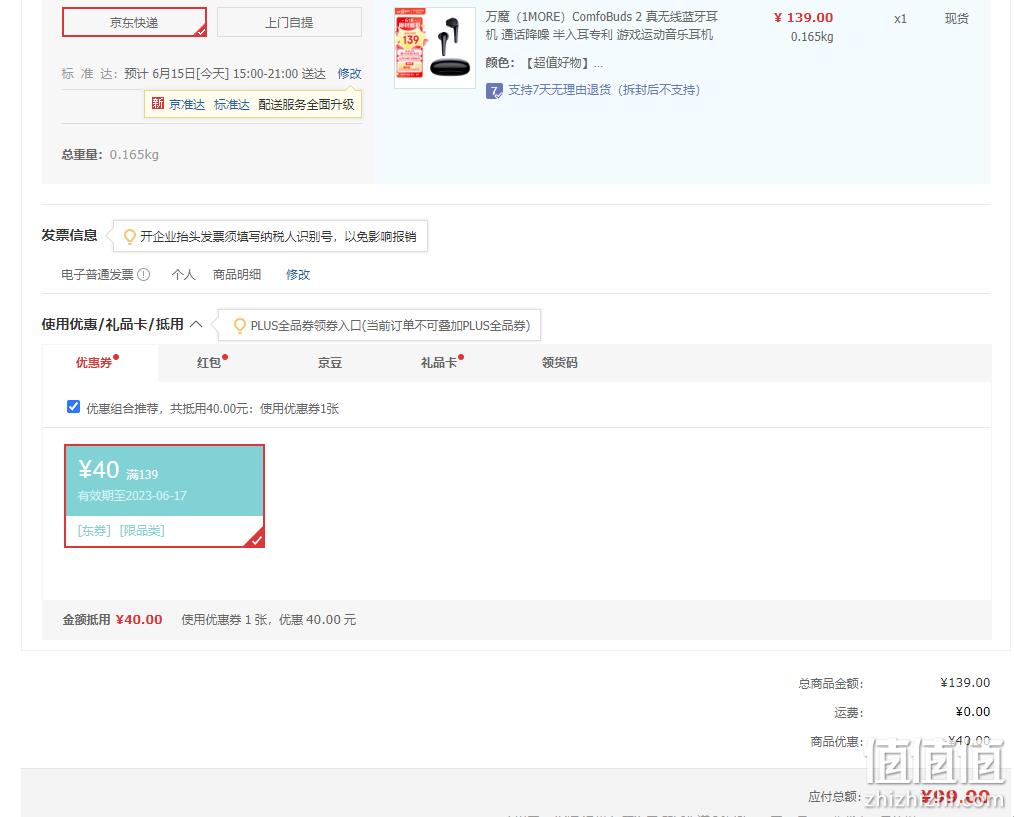This screenshot has height=817, width=1014.
Task: Click the 总商品金额 ¥139.00 value
Action: [965, 682]
